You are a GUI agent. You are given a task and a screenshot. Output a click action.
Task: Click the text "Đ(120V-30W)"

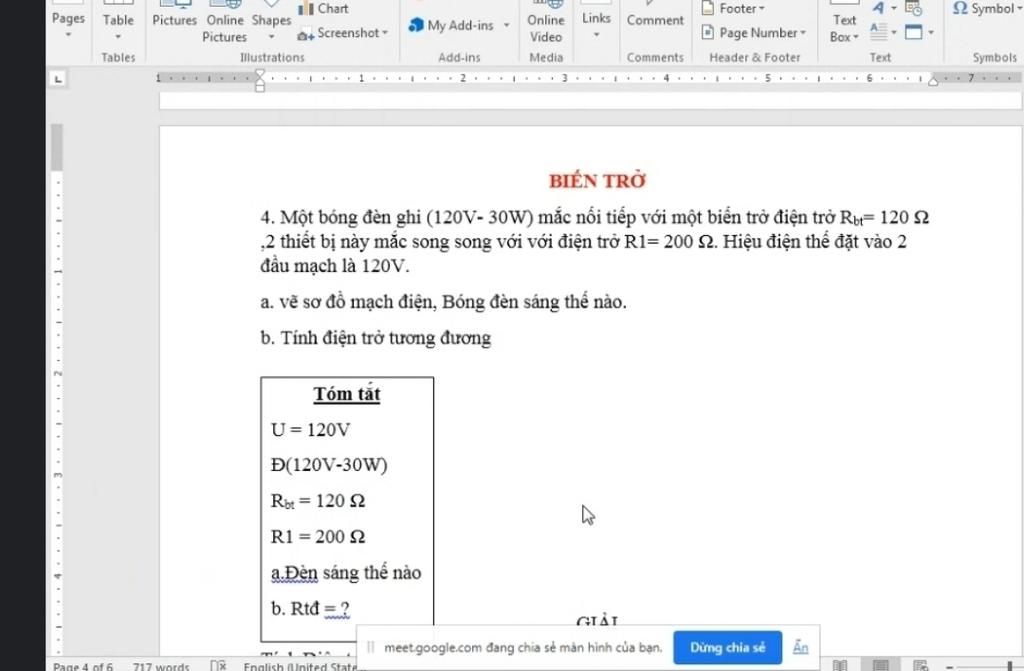tap(329, 465)
